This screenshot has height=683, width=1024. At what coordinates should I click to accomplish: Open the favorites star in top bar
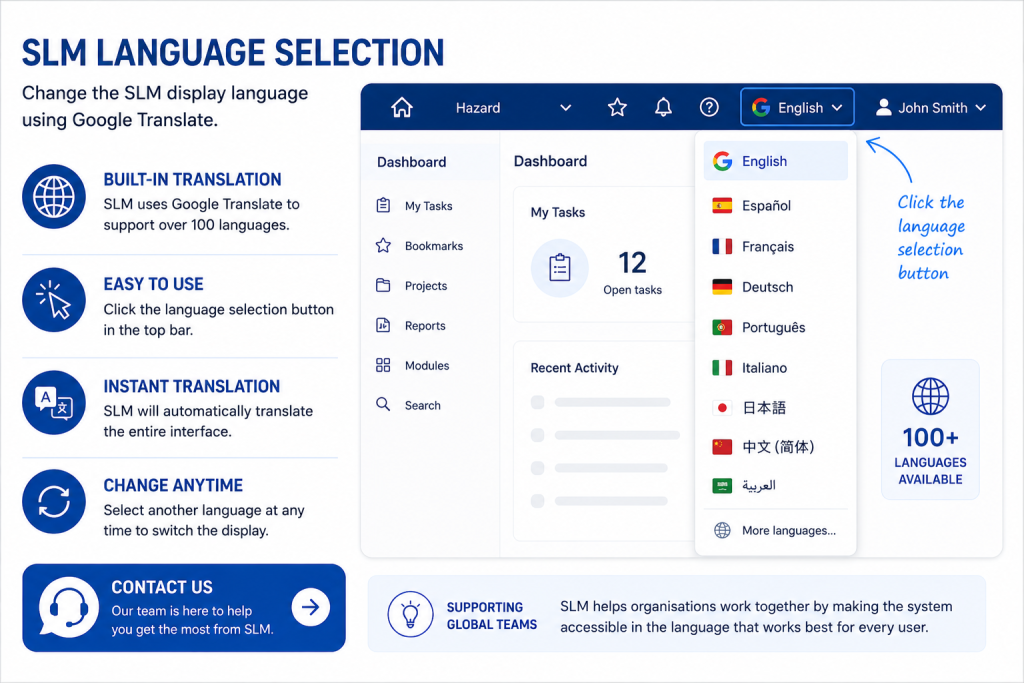point(617,107)
